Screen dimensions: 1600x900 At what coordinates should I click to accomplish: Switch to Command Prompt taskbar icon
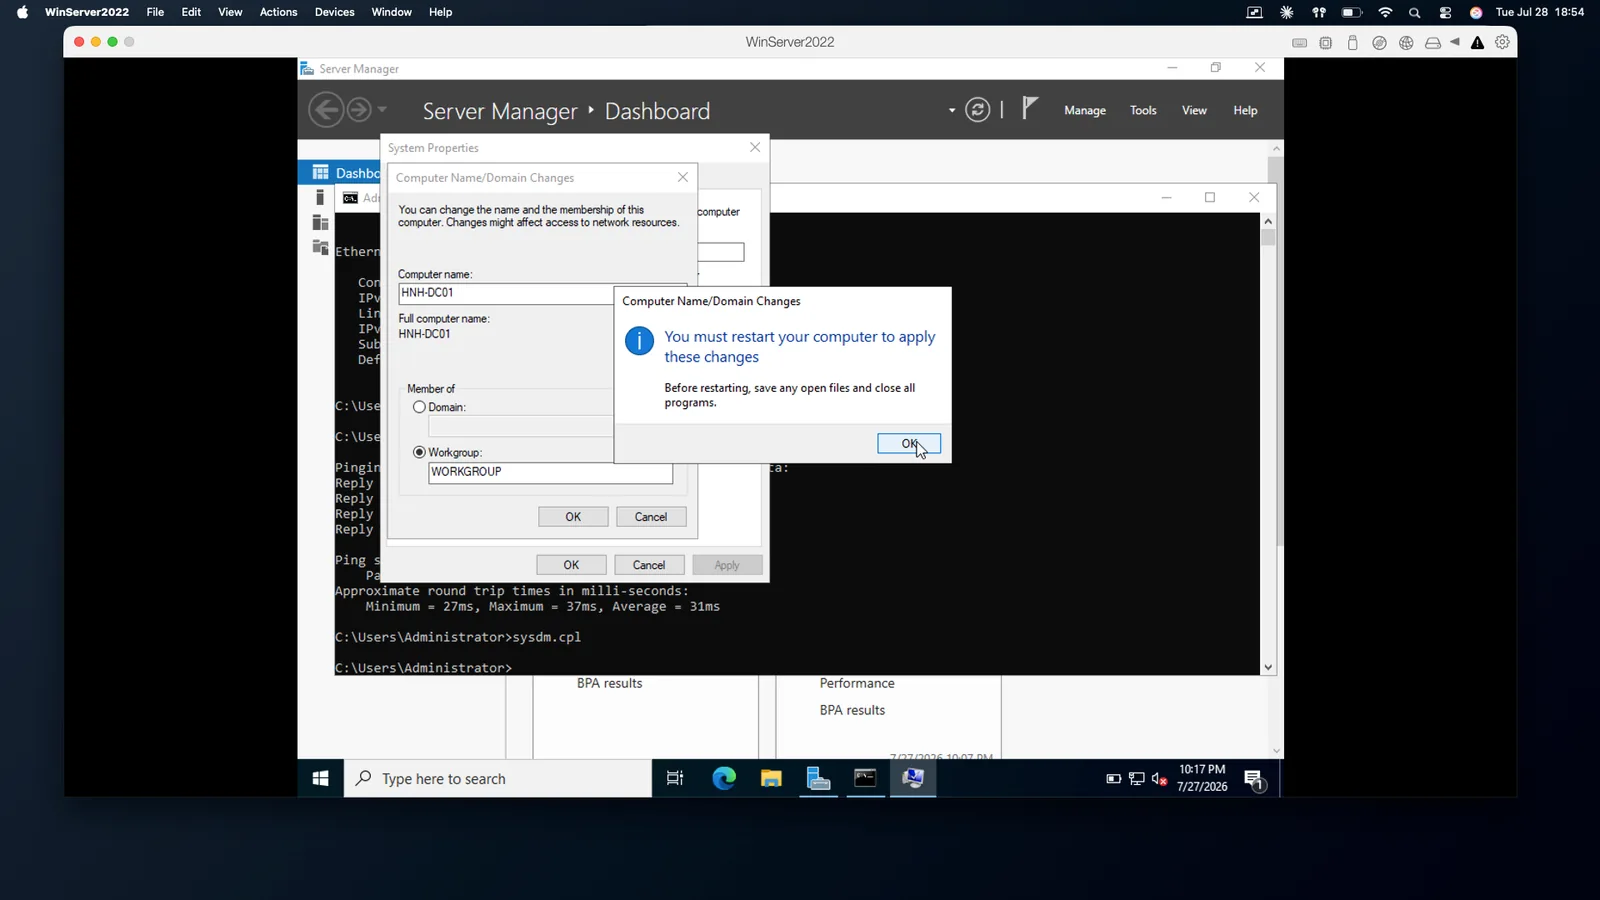(865, 778)
